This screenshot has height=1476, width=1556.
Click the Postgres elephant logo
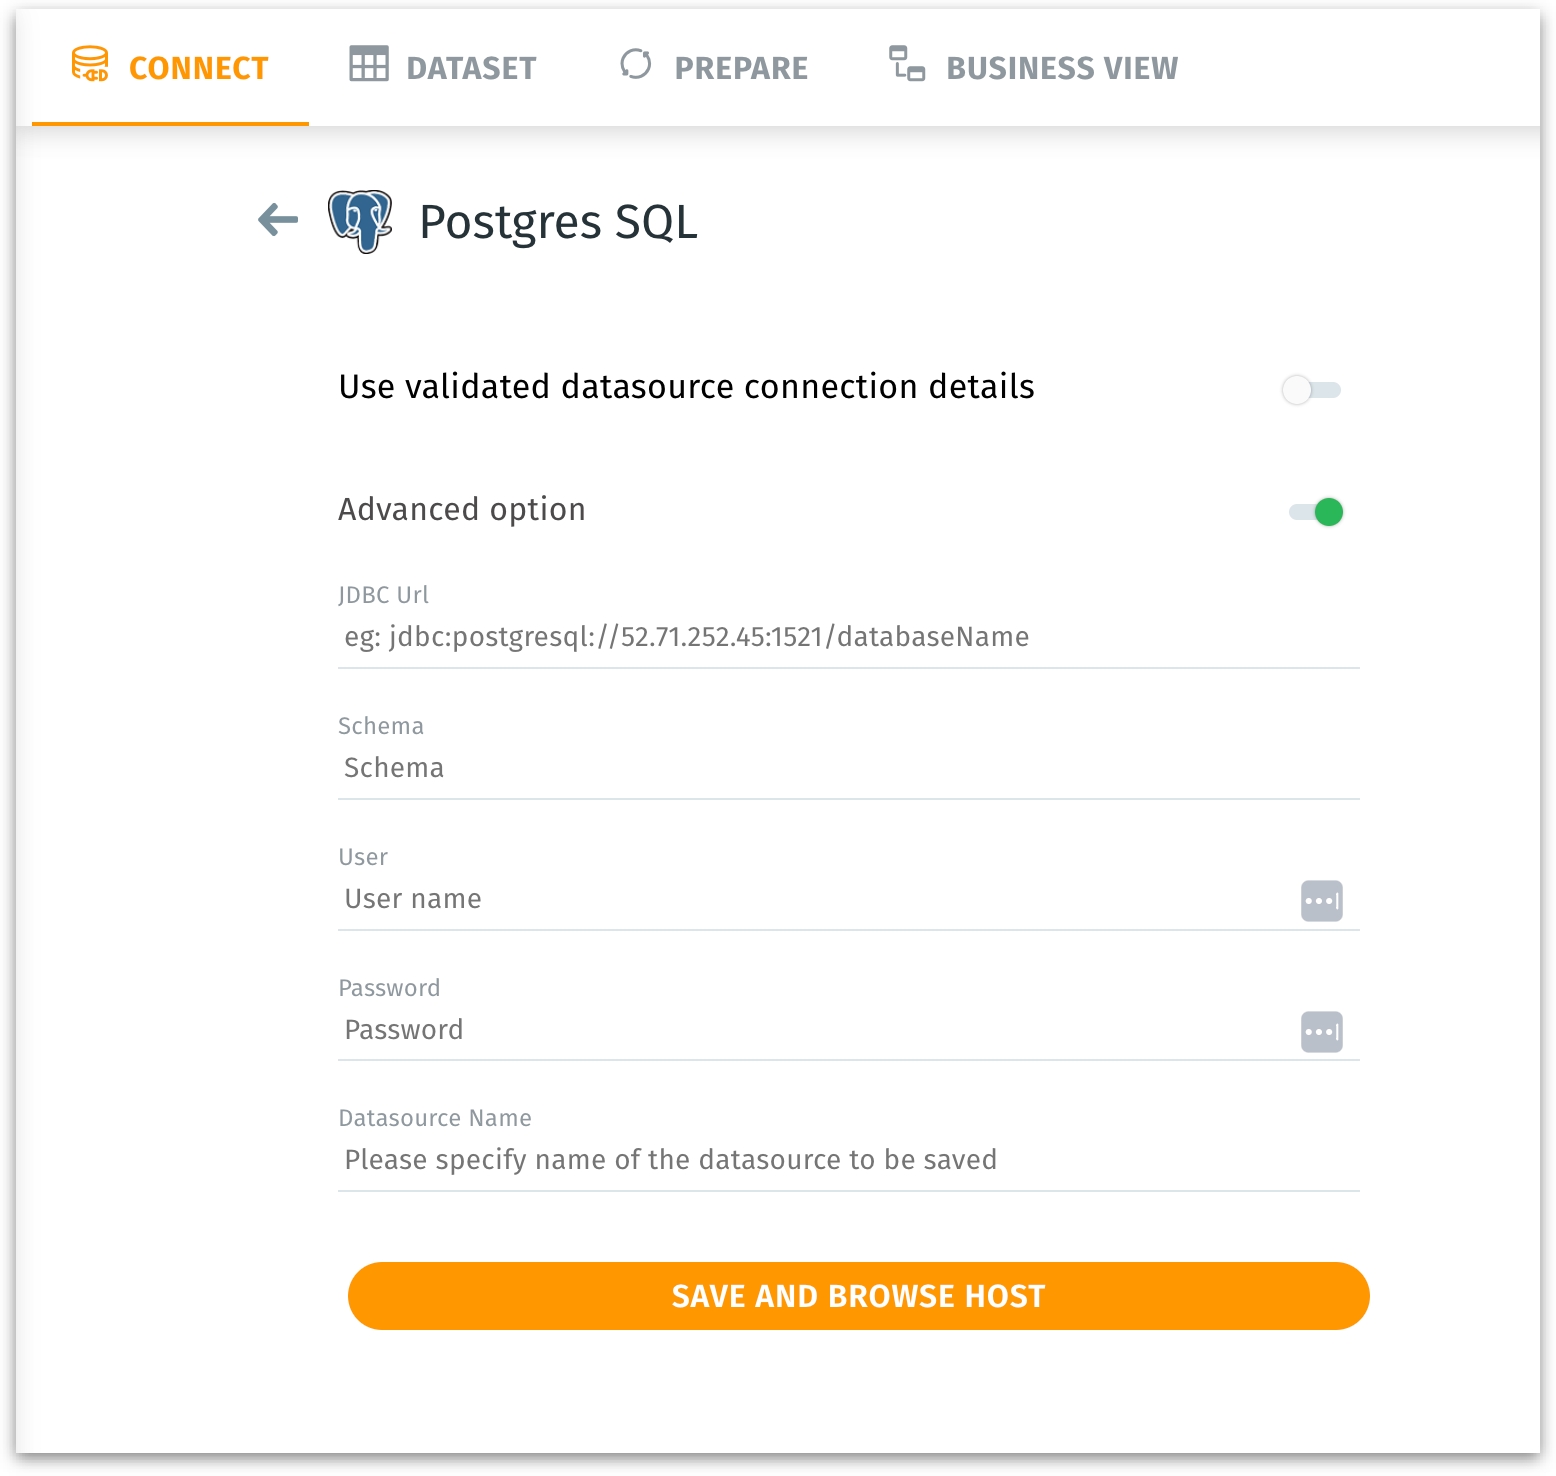360,221
